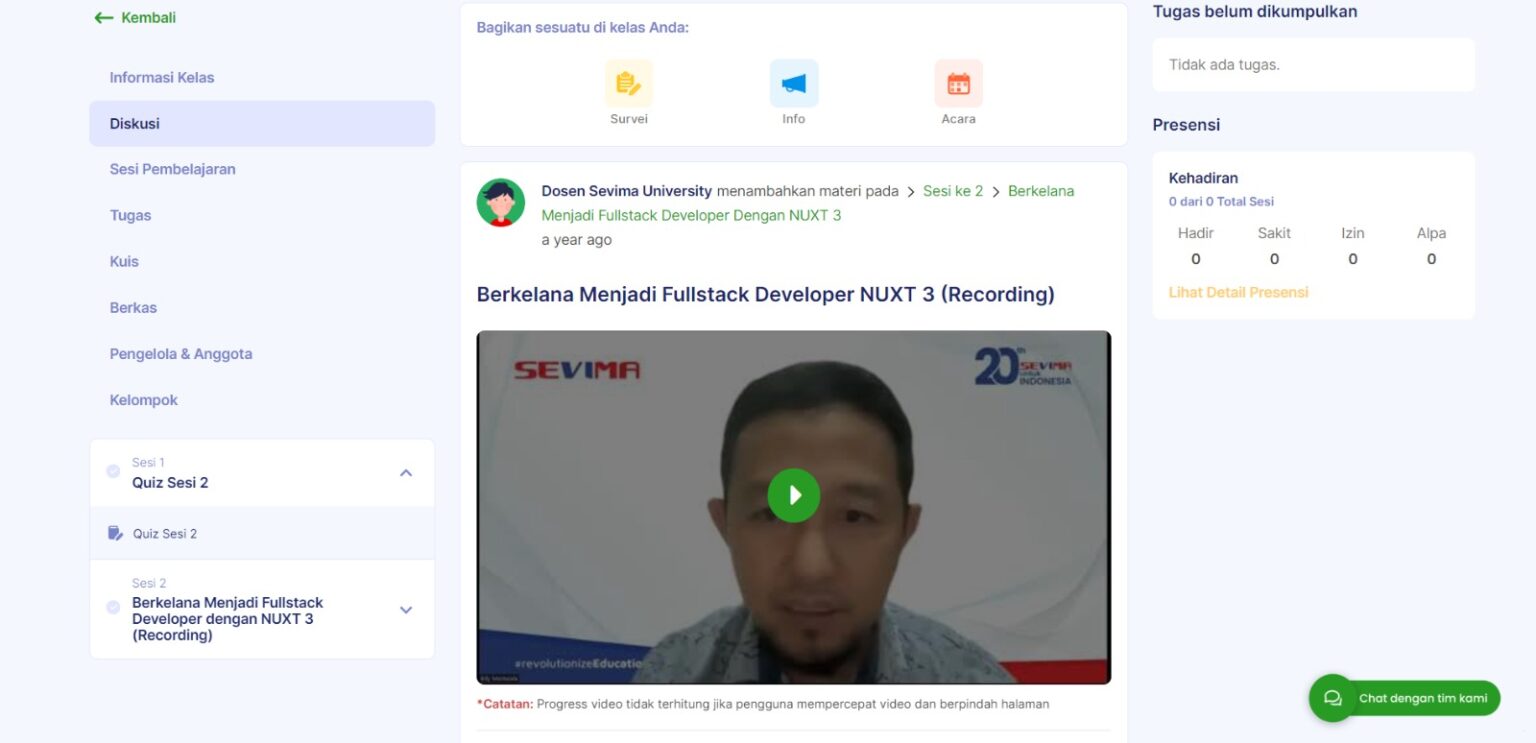Select Berkas in the sidebar
Viewport: 1536px width, 743px height.
[x=133, y=307]
